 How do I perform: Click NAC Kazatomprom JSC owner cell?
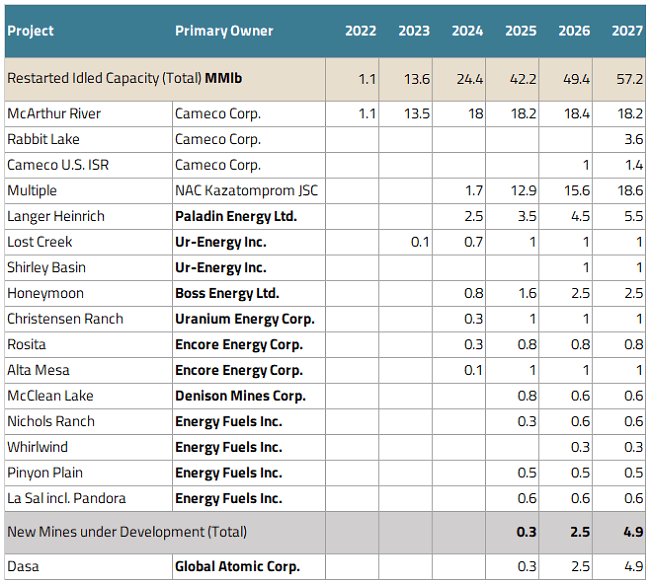pos(249,191)
